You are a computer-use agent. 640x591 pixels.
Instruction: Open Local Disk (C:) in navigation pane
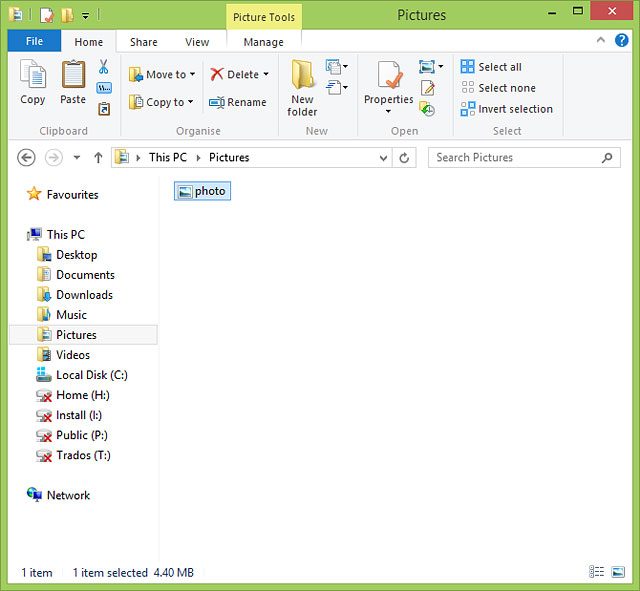pyautogui.click(x=82, y=375)
